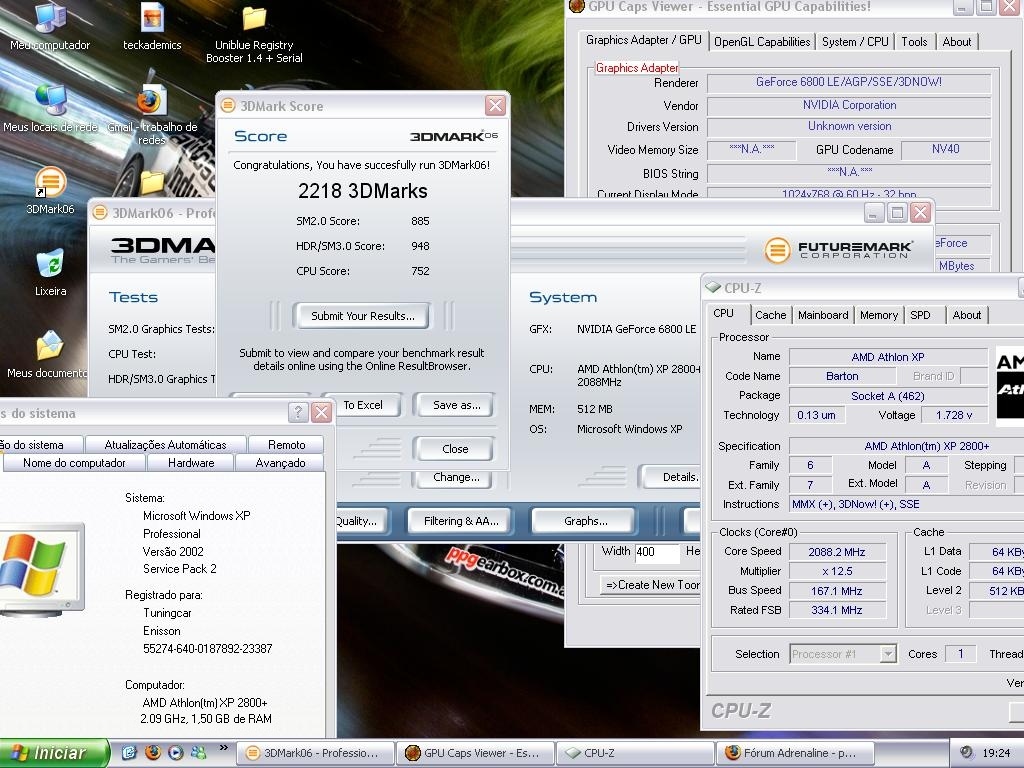Select Cache tab in CPU-Z
The image size is (1024, 768).
click(771, 315)
